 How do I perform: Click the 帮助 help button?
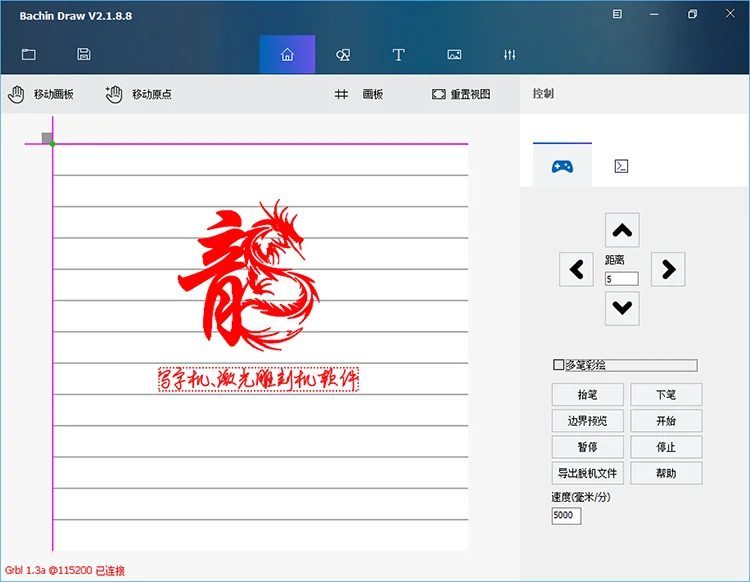pyautogui.click(x=666, y=473)
